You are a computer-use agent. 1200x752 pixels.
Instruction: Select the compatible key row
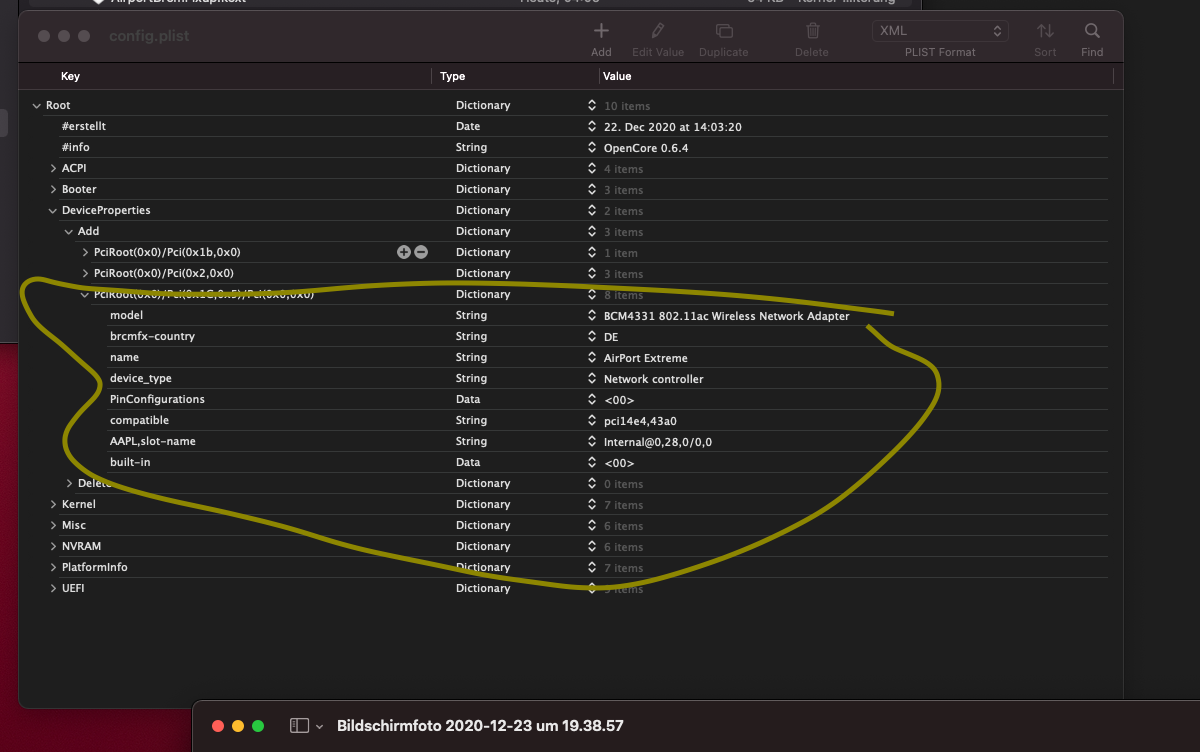coord(139,420)
